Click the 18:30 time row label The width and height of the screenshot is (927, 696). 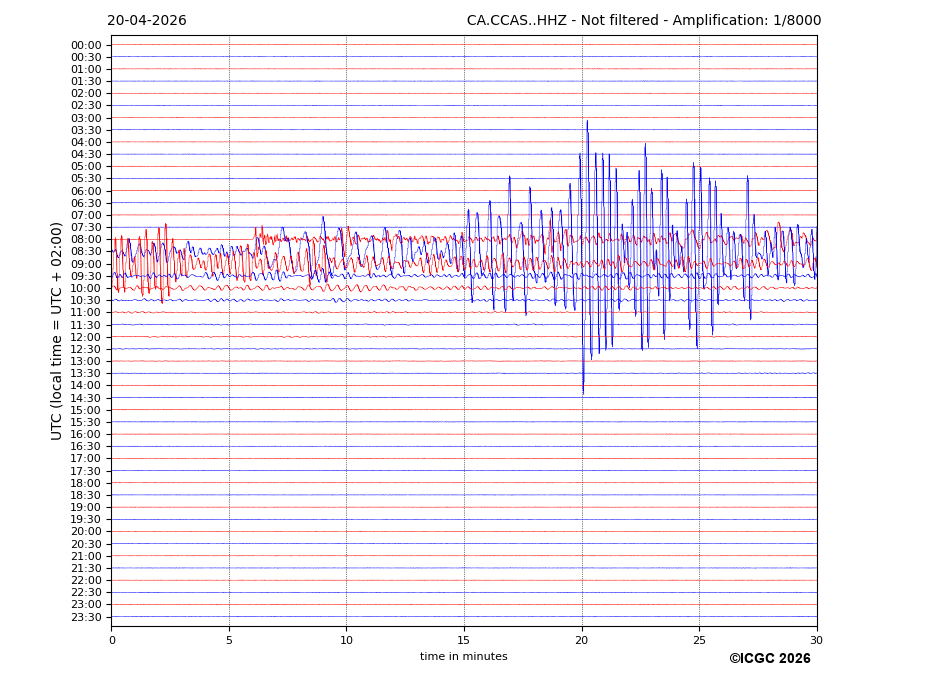pos(86,495)
